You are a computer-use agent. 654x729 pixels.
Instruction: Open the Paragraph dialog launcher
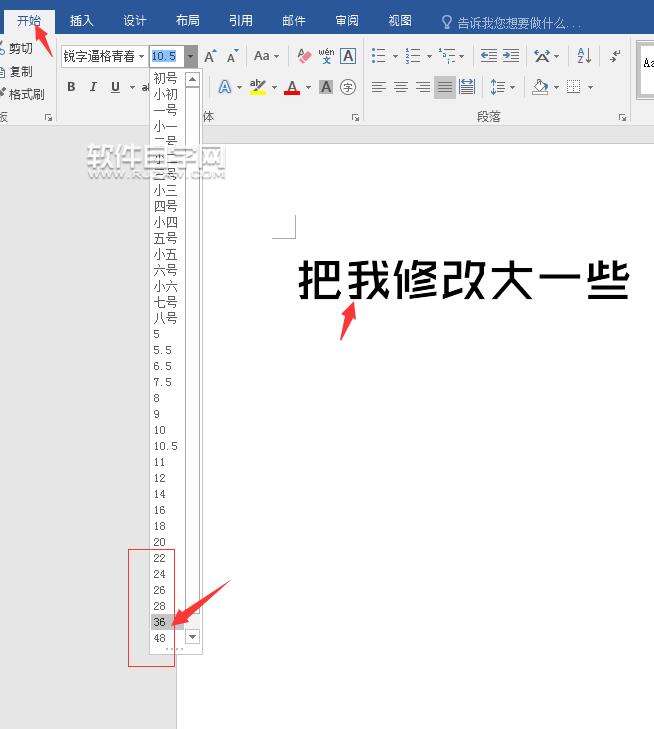pyautogui.click(x=622, y=118)
